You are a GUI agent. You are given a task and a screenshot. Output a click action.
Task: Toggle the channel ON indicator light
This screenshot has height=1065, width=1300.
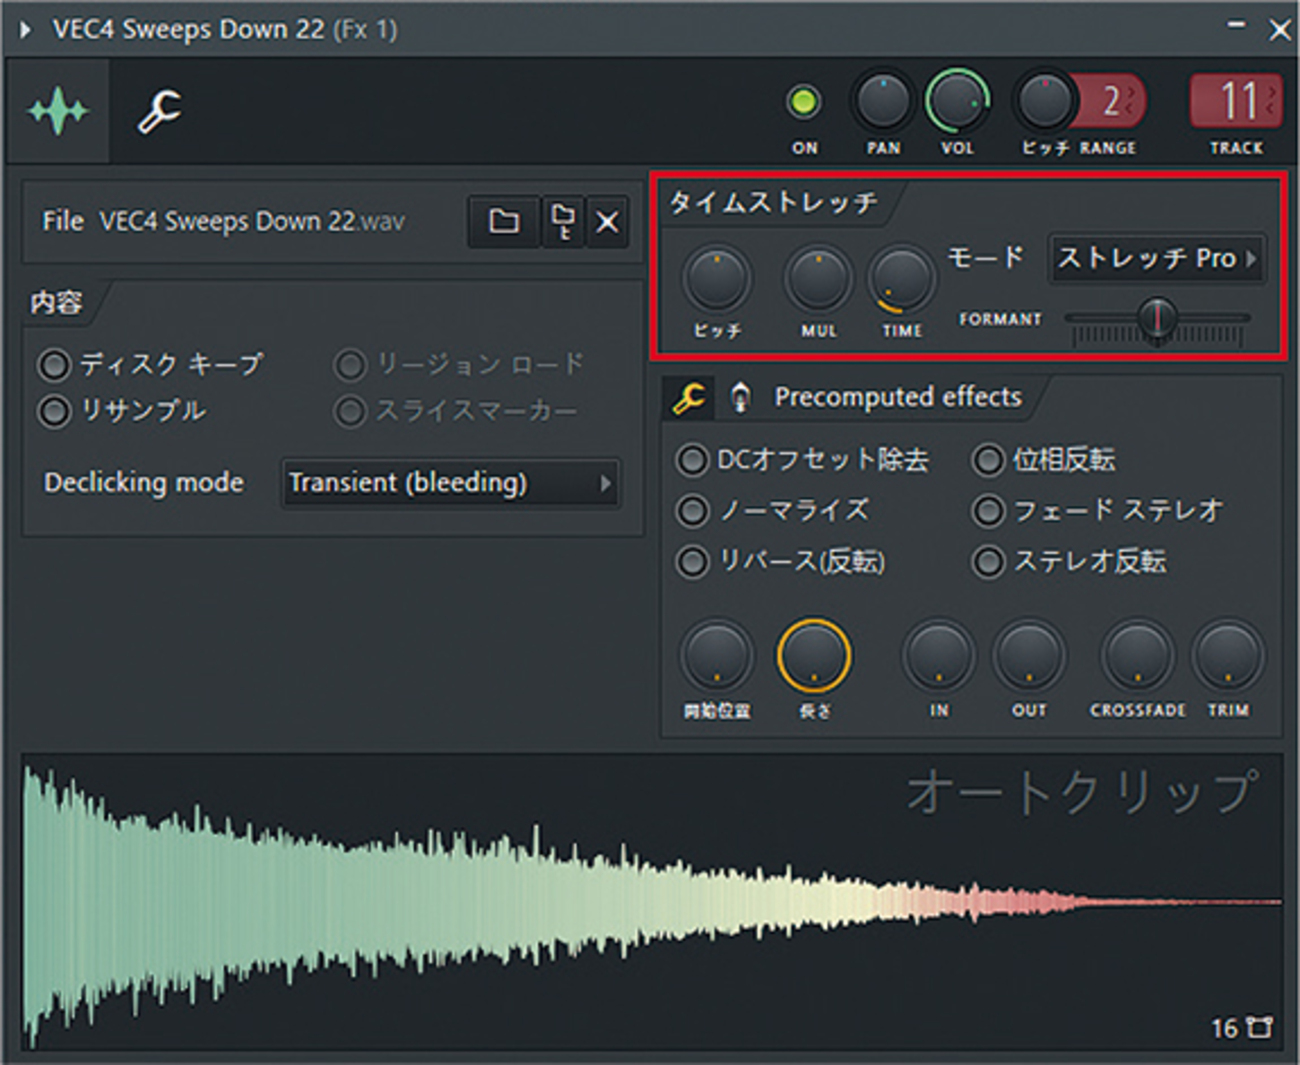pyautogui.click(x=804, y=101)
